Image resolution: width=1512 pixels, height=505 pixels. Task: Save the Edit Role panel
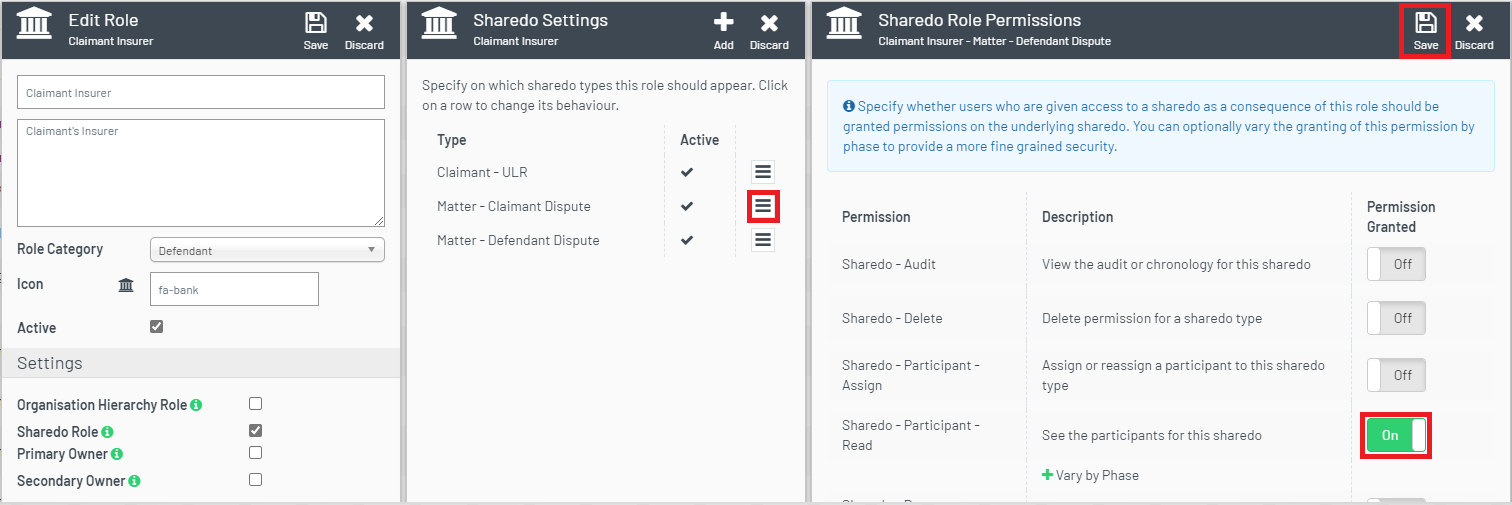click(x=316, y=31)
